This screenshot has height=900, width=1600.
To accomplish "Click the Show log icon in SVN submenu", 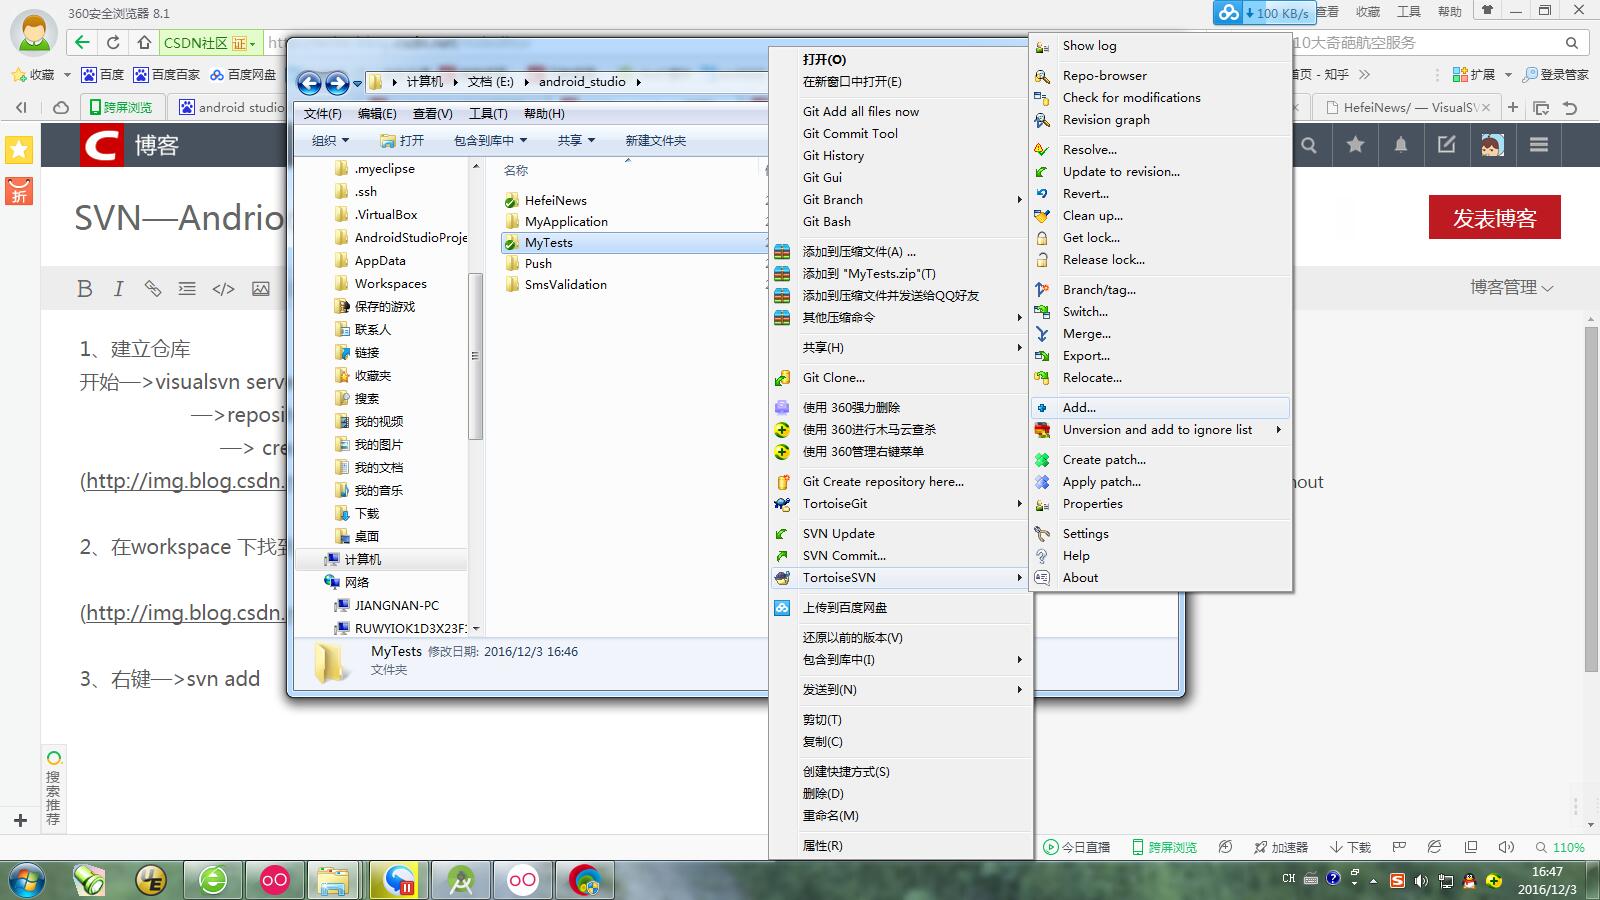I will coord(1042,46).
